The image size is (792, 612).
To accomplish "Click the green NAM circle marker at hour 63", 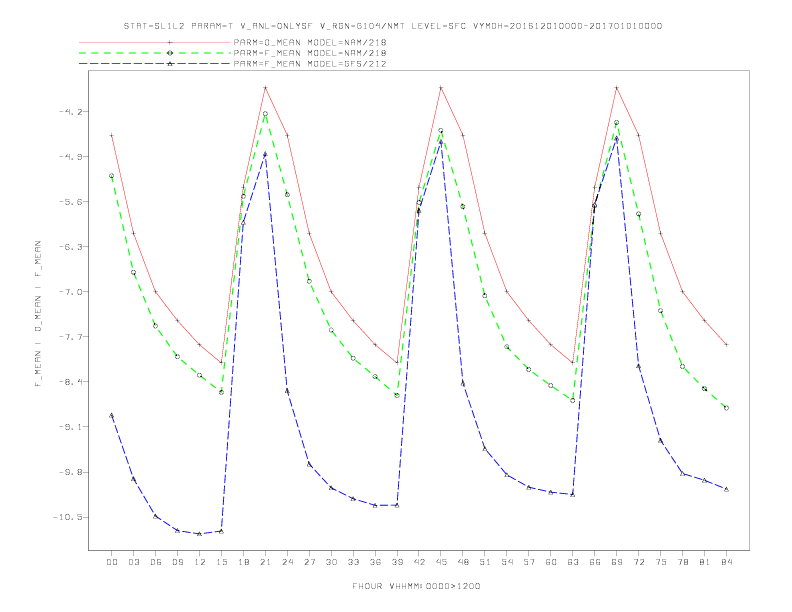I will pos(573,400).
